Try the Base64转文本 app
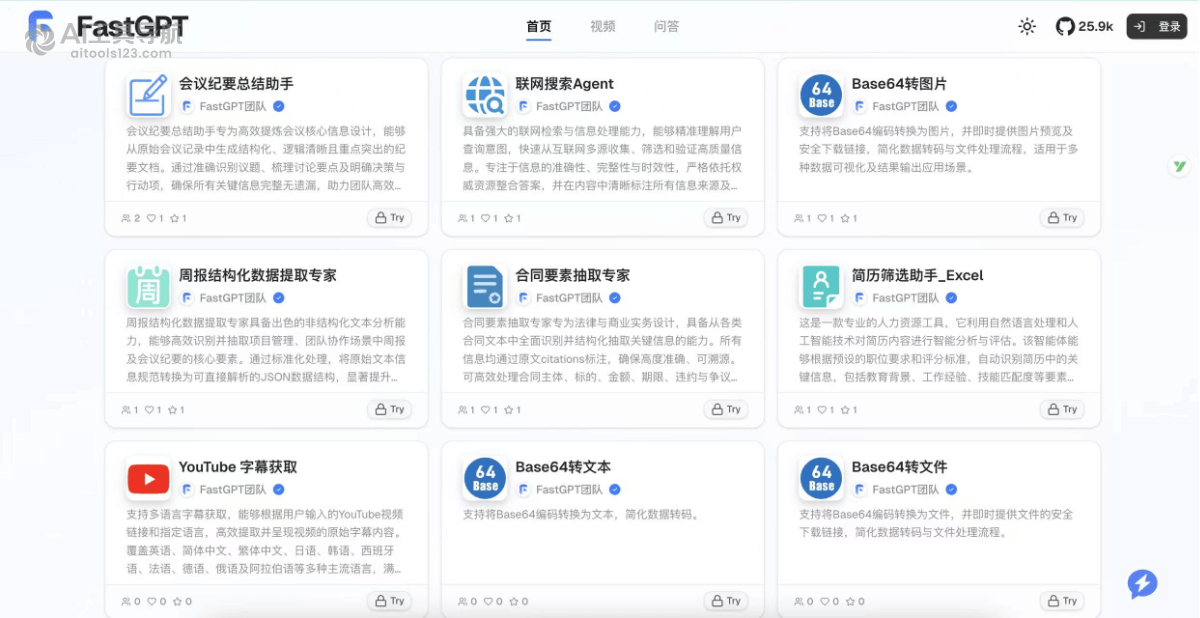Image resolution: width=1200 pixels, height=618 pixels. (x=726, y=601)
